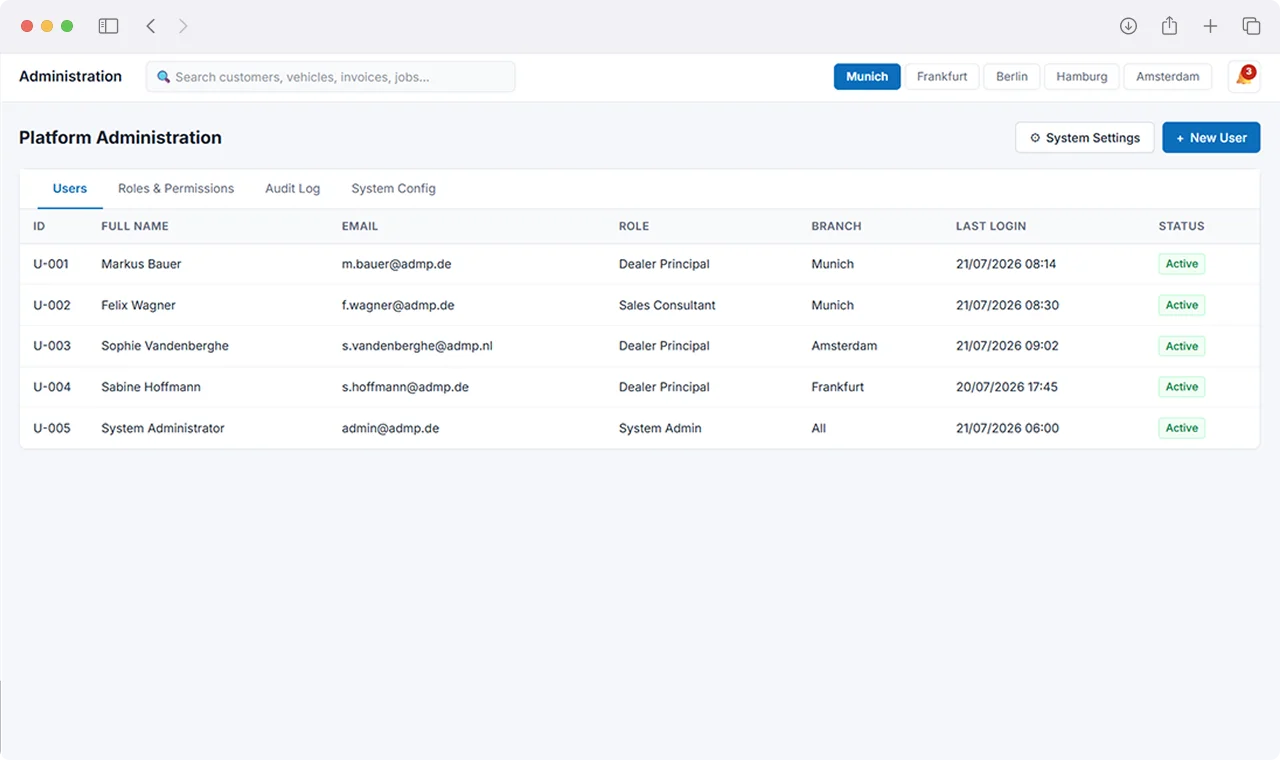The image size is (1280, 760).
Task: Switch to the Hamburg branch
Action: pyautogui.click(x=1082, y=77)
